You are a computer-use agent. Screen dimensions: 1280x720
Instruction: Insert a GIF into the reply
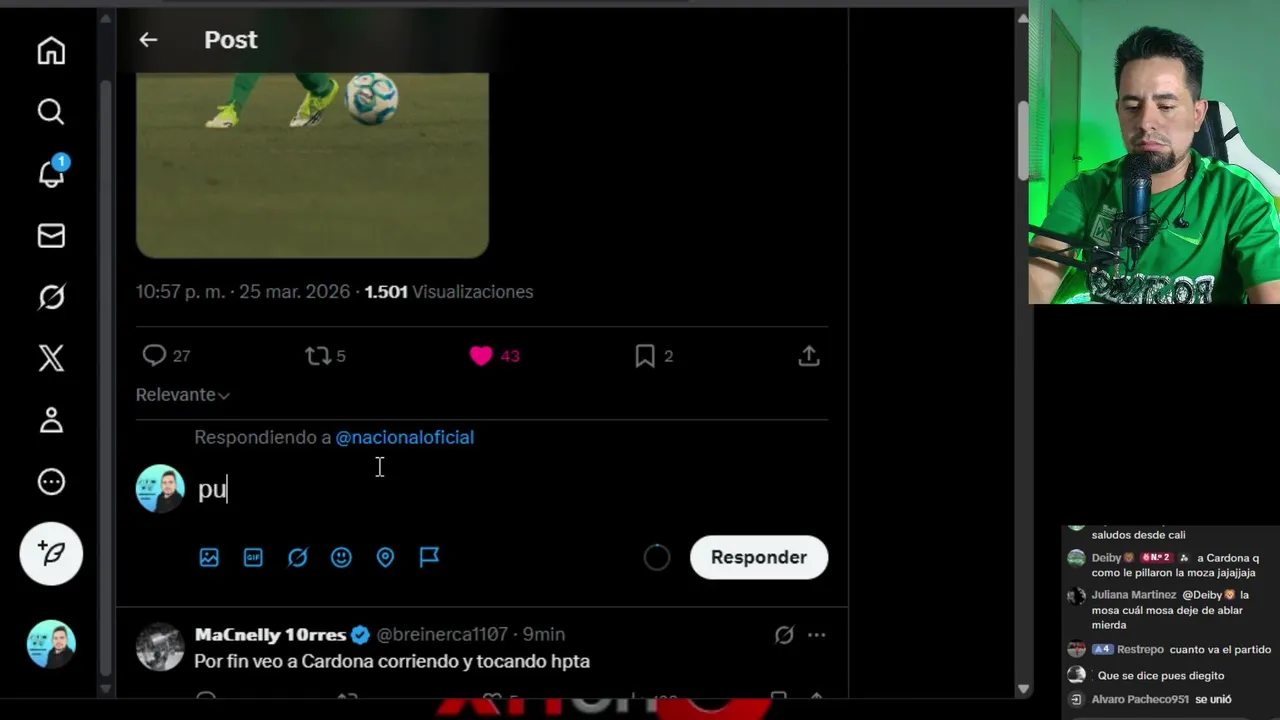(253, 557)
